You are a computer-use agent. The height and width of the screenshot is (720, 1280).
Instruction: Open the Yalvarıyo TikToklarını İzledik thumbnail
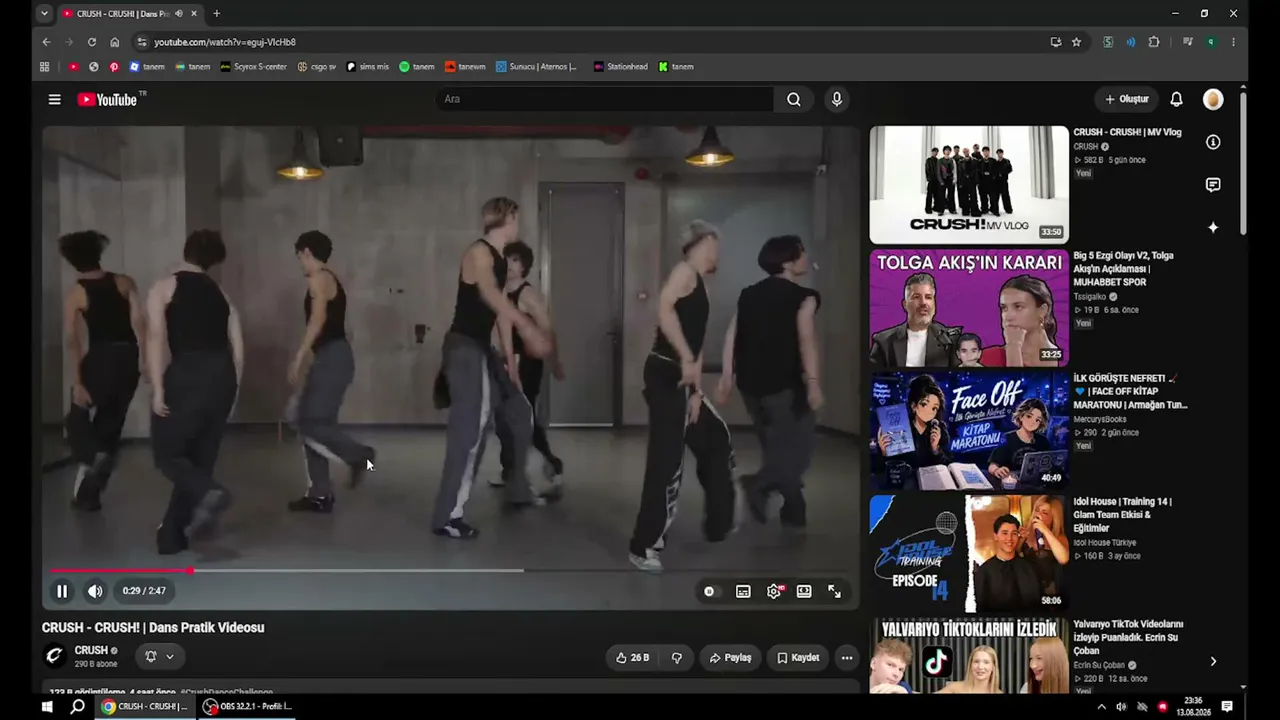[x=969, y=656]
